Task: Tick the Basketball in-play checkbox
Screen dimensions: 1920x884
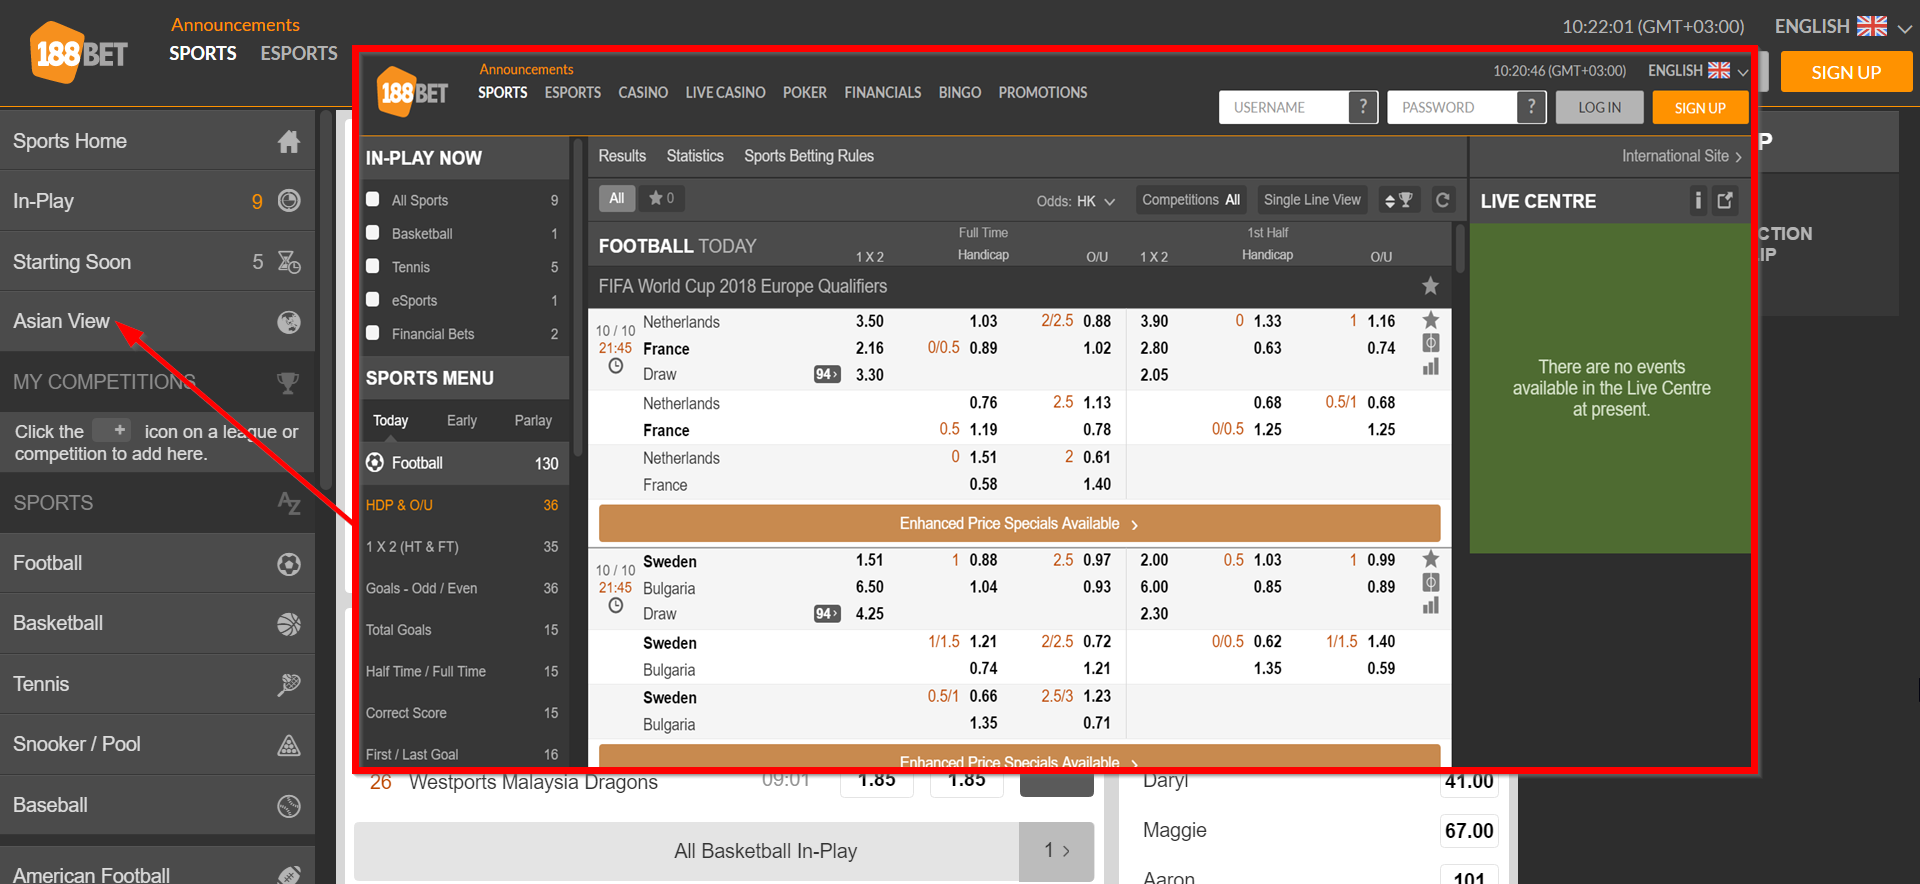Action: coord(373,232)
